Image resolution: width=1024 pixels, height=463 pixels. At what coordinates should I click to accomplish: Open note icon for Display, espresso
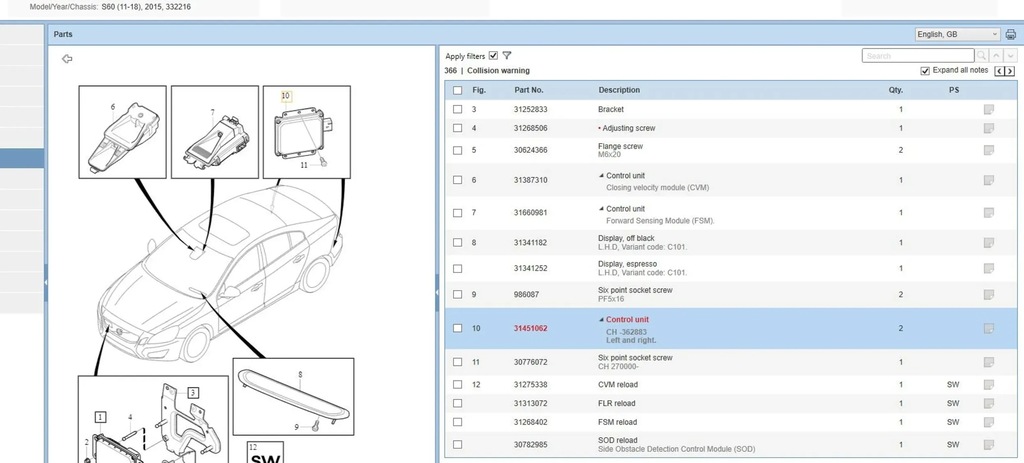(989, 268)
